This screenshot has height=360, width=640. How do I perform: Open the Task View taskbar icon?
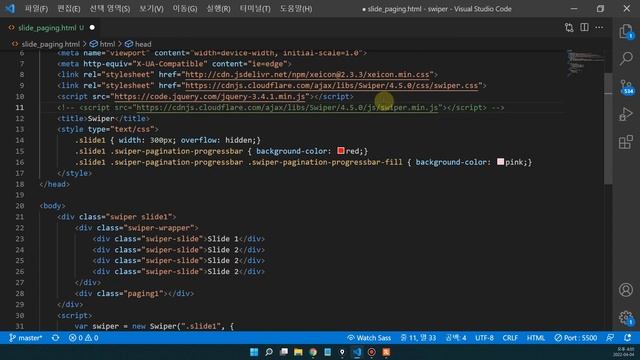(x=284, y=352)
